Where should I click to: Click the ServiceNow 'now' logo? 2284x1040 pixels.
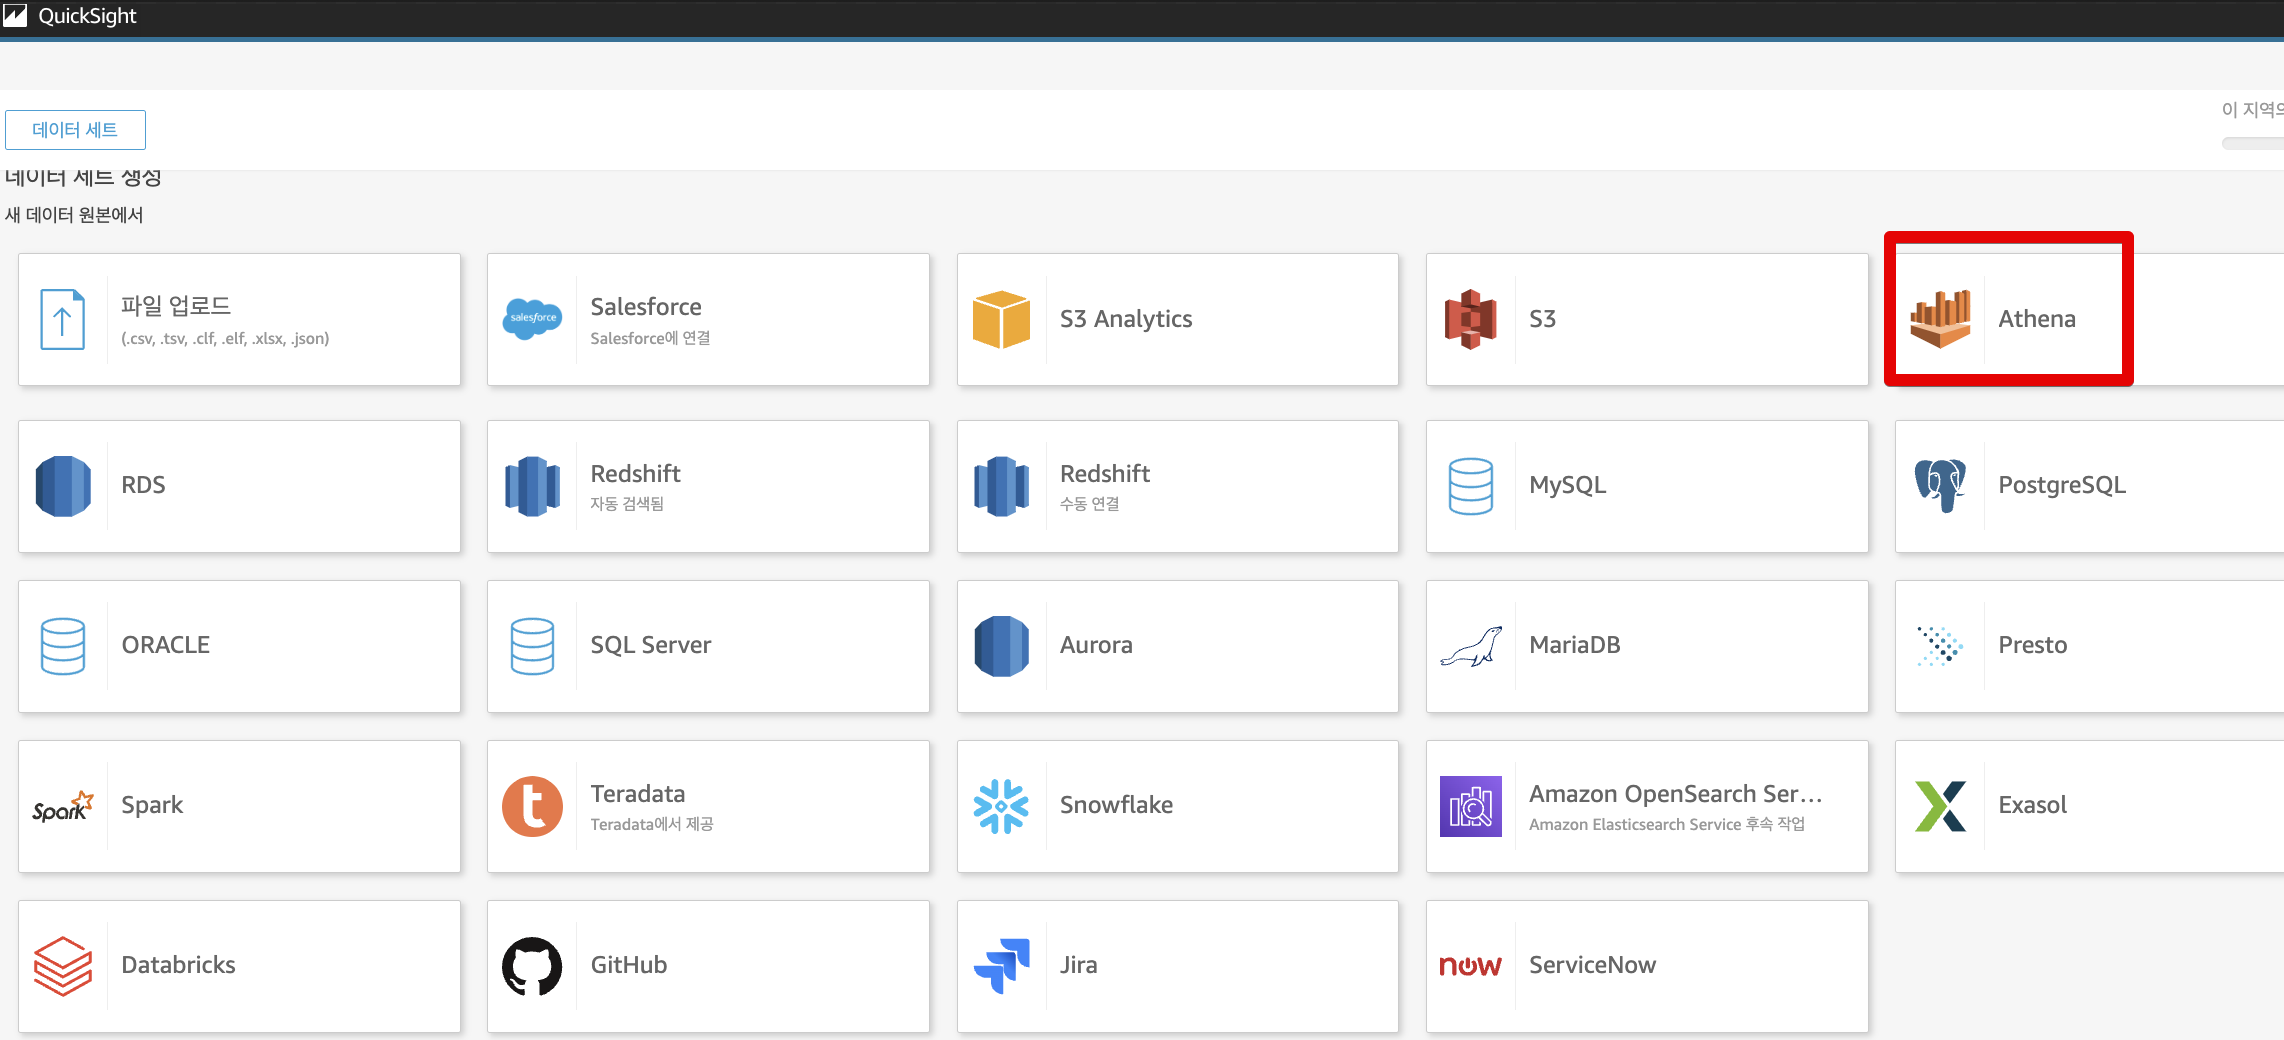1470,966
